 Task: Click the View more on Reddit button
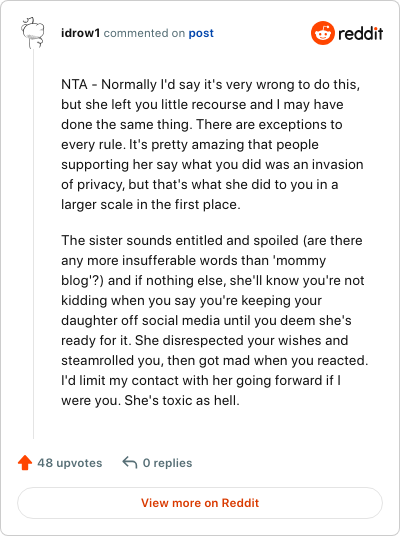[x=200, y=503]
